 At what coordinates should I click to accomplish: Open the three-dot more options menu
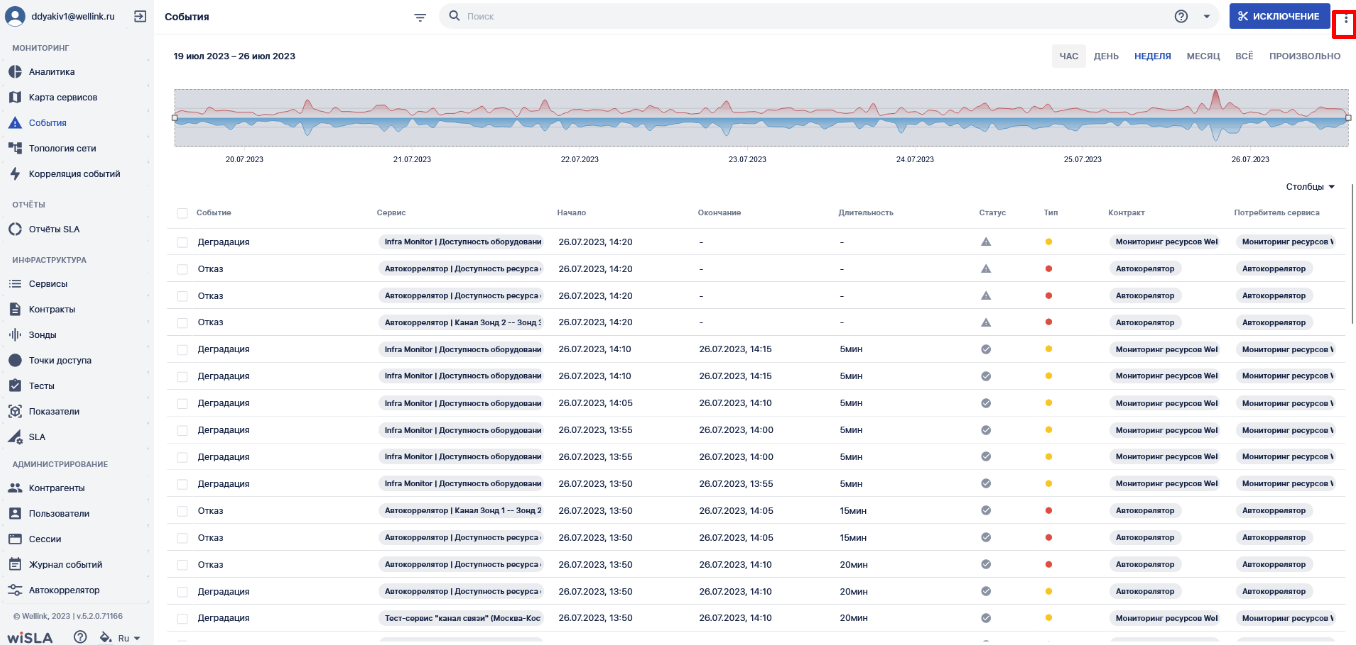(x=1345, y=18)
